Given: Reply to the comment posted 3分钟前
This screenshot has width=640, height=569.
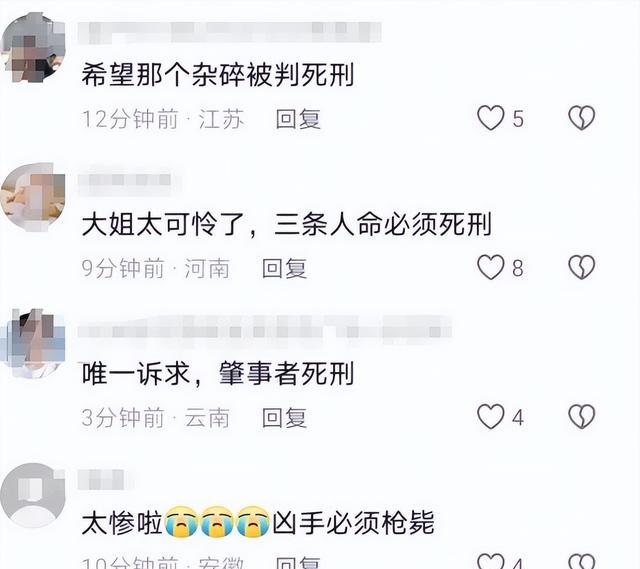Looking at the screenshot, I should 284,418.
